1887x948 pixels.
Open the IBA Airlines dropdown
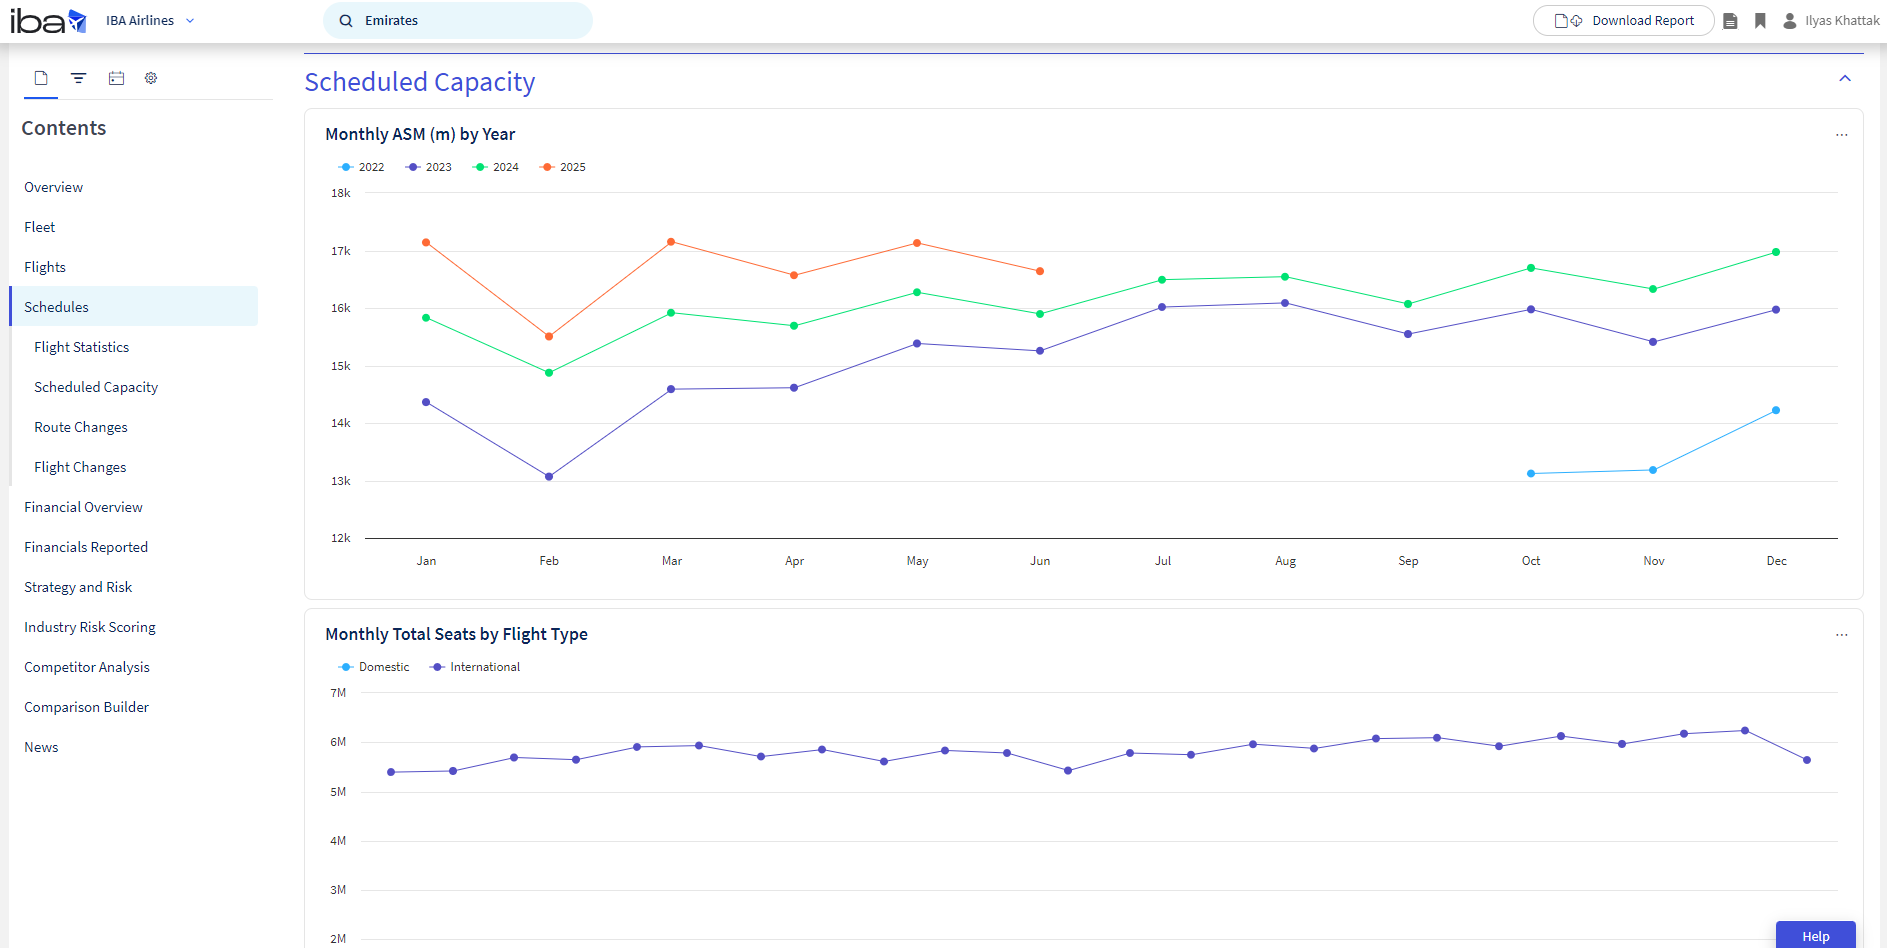150,21
